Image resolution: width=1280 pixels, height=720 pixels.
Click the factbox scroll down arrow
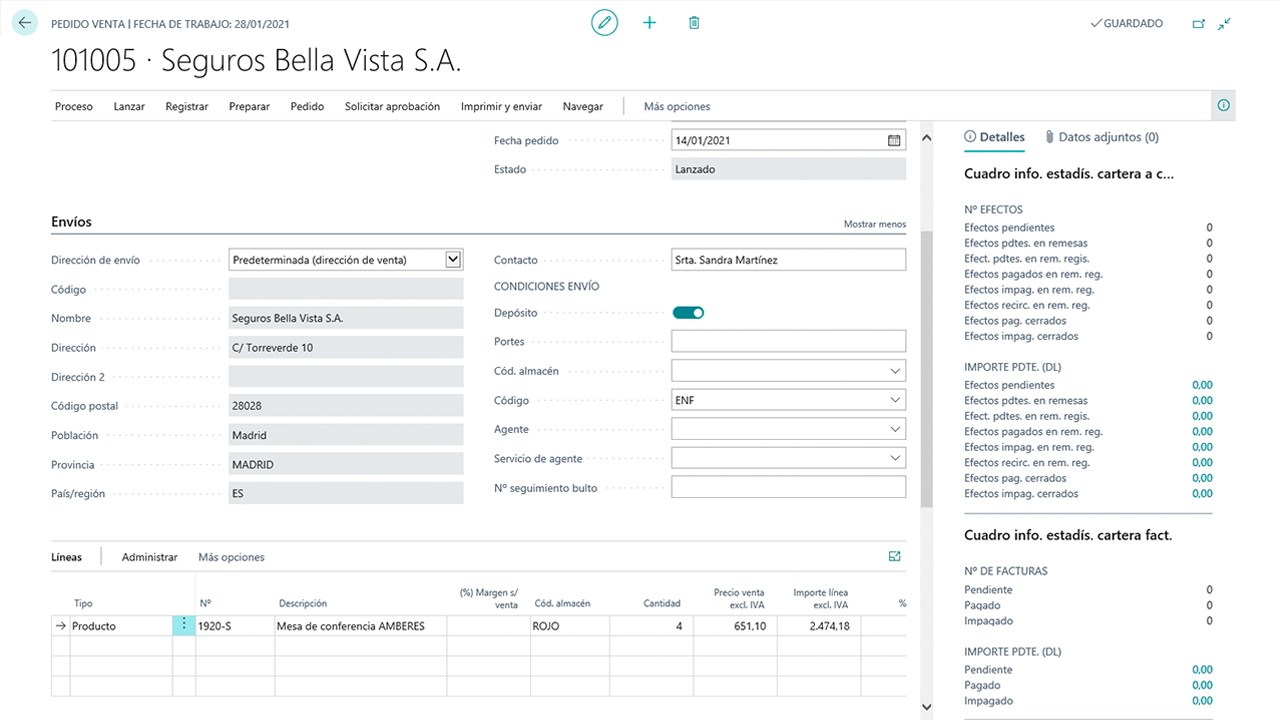(926, 707)
